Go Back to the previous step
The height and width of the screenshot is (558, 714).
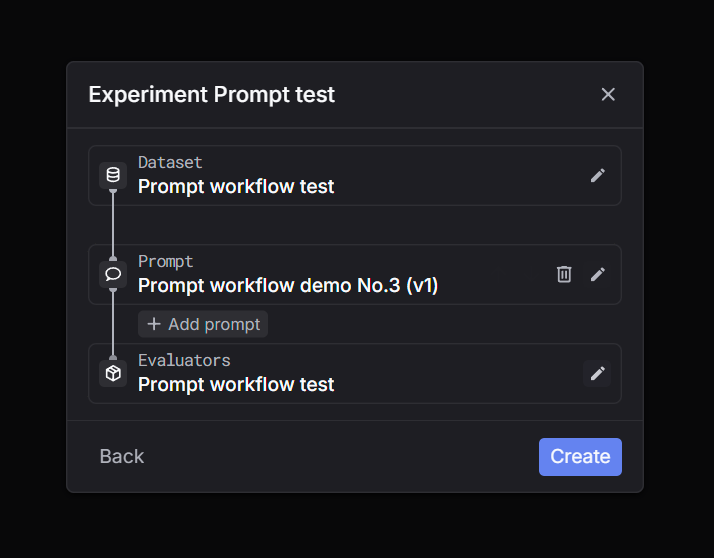click(122, 457)
